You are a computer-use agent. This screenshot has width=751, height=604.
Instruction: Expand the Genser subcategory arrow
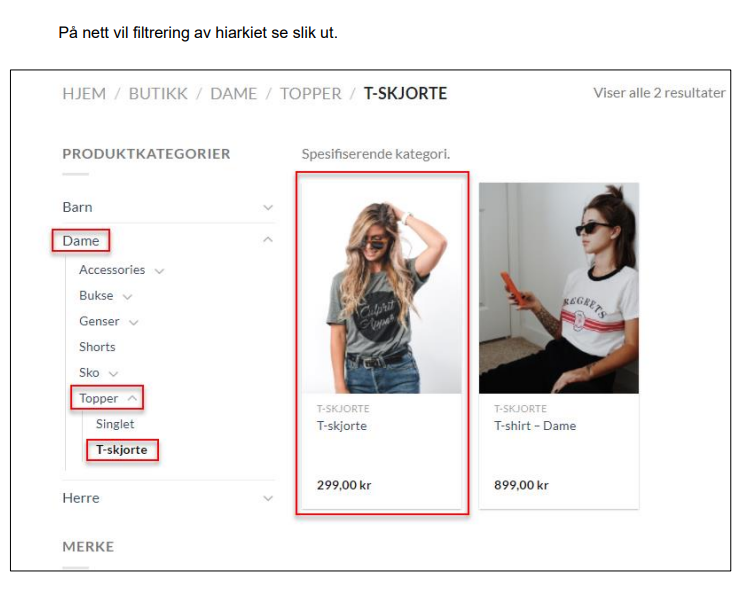pyautogui.click(x=134, y=322)
